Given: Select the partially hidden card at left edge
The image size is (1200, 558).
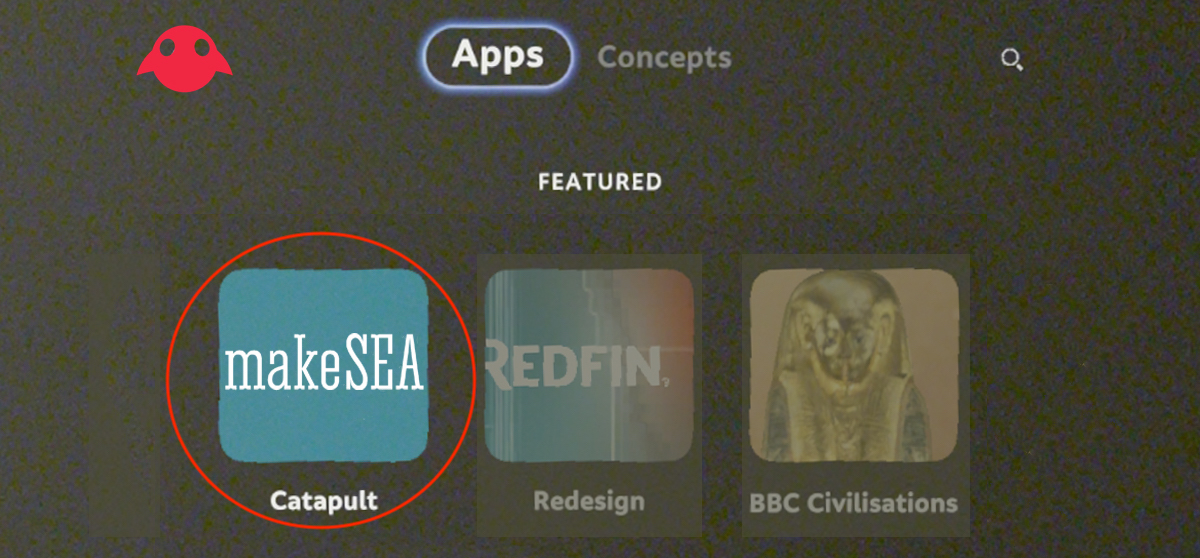Looking at the screenshot, I should (x=129, y=392).
